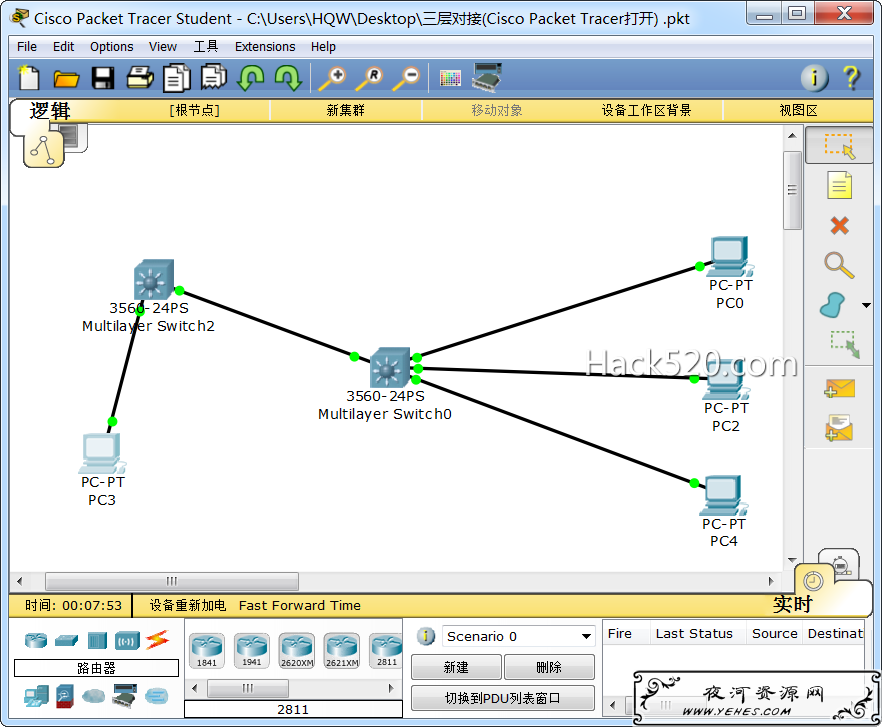
Task: Zoom out with the minus magnifier
Action: [x=407, y=78]
